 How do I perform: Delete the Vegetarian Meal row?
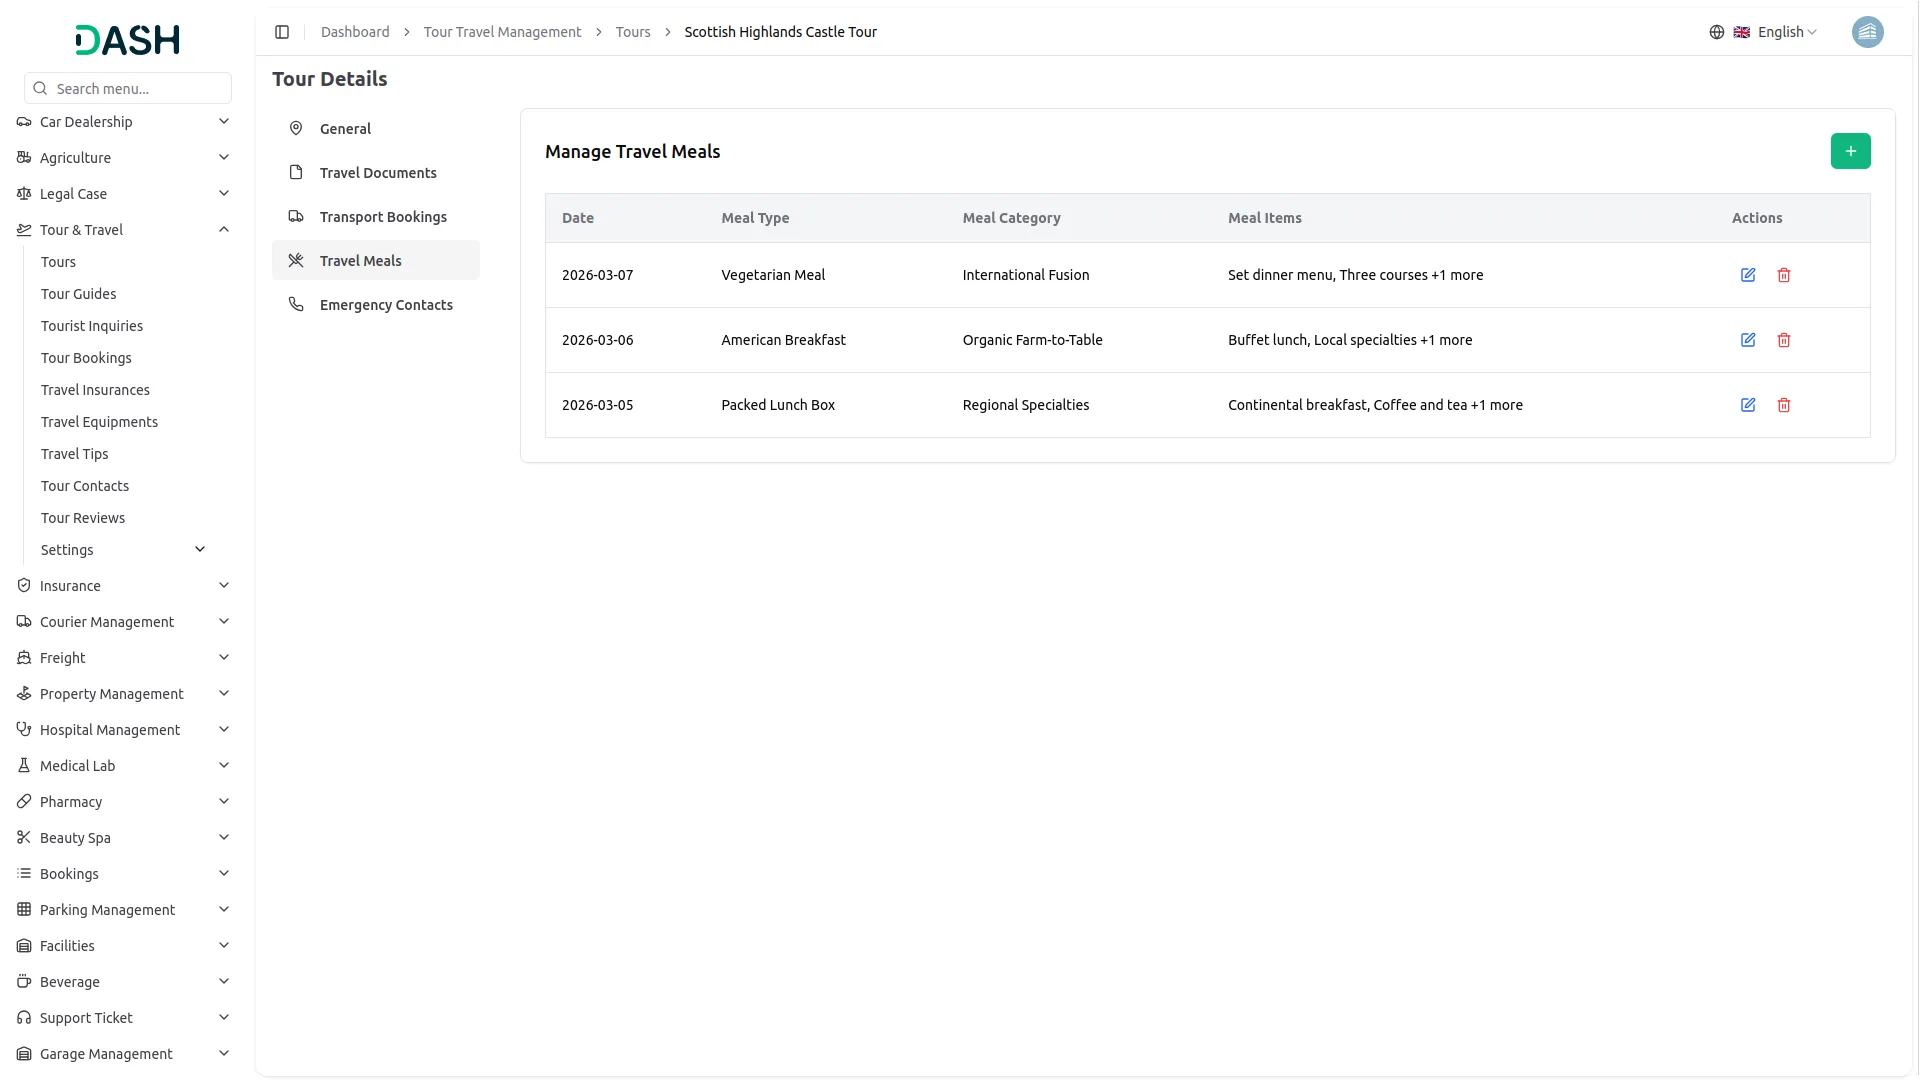tap(1784, 275)
